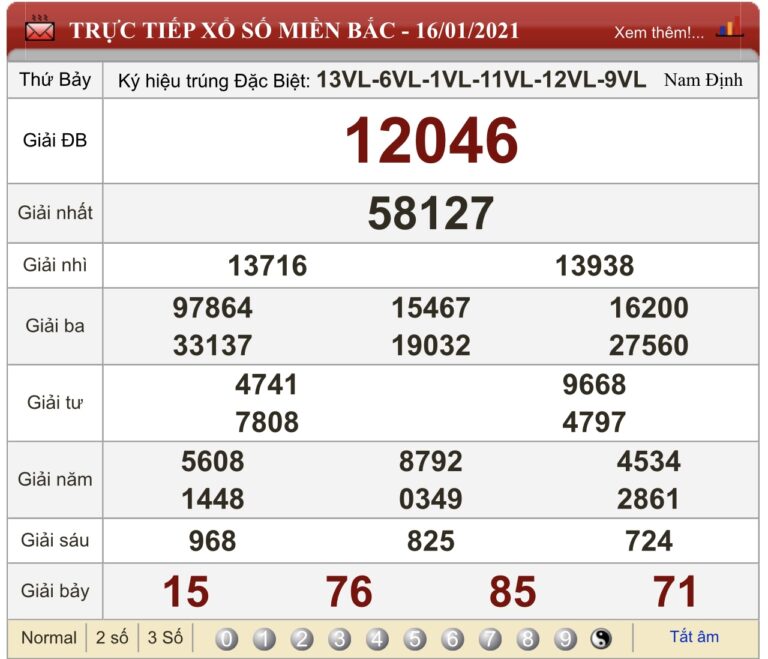Filter results by digit 1 ball
The image size is (768, 659).
pyautogui.click(x=264, y=639)
